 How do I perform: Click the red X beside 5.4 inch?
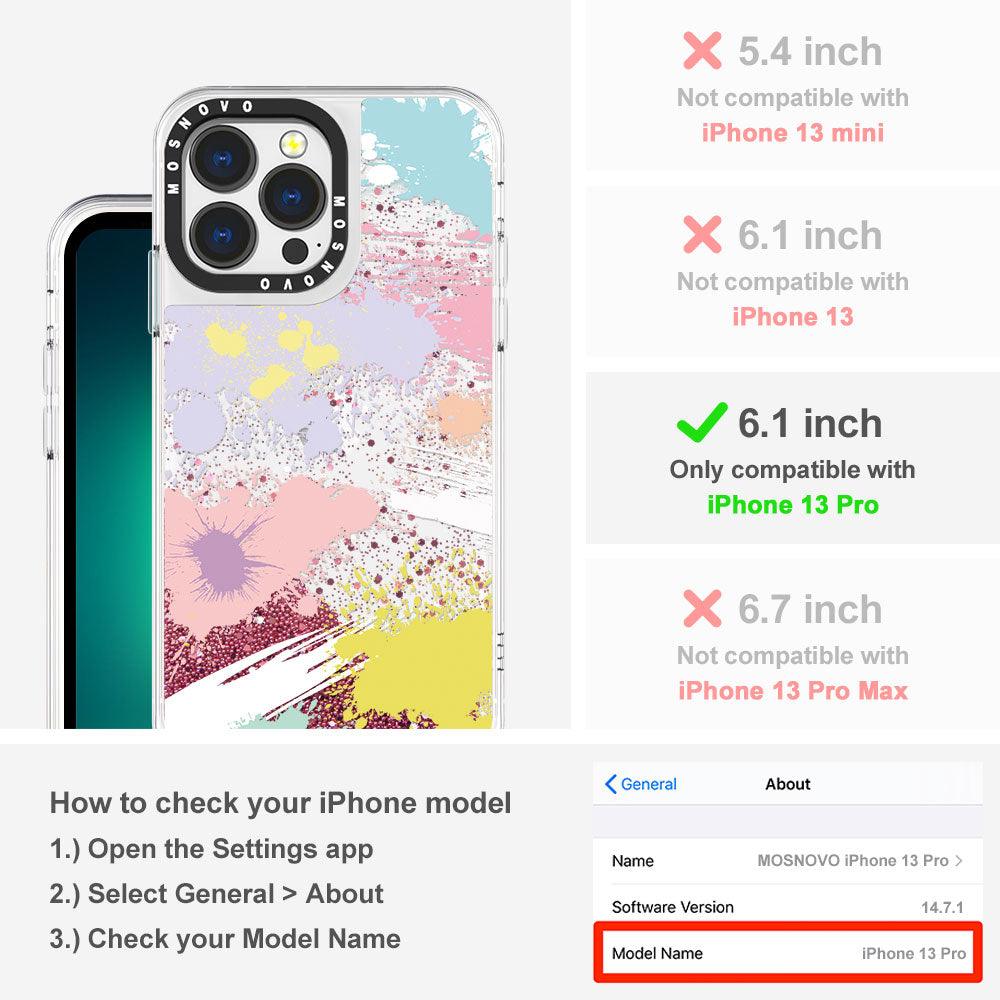pos(702,50)
